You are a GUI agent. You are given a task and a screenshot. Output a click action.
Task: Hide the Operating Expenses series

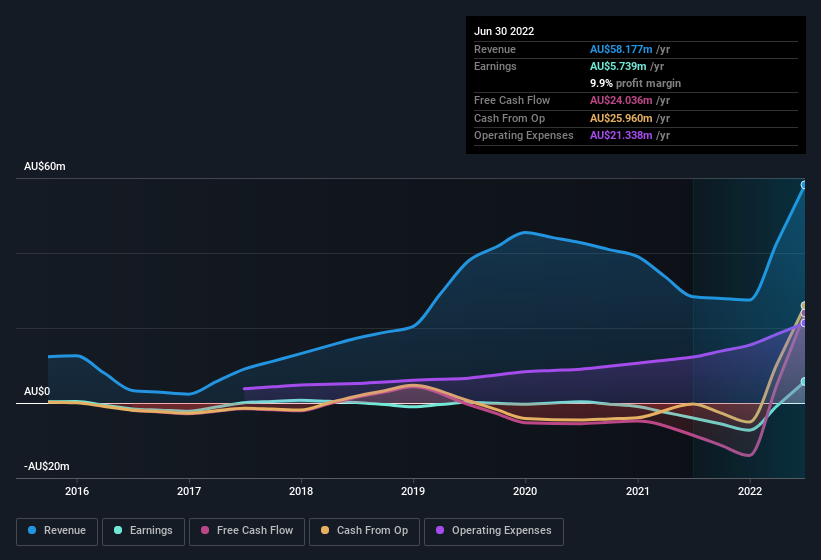tap(494, 531)
